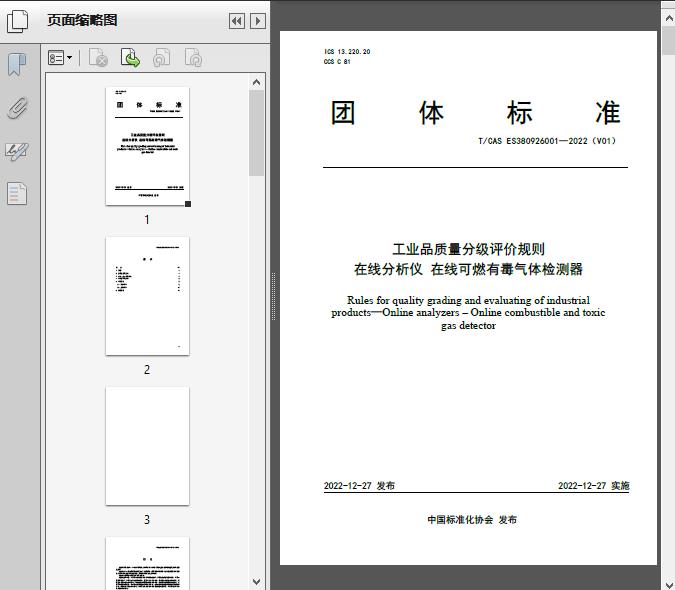
Task: Open the Signatures panel
Action: (17, 151)
